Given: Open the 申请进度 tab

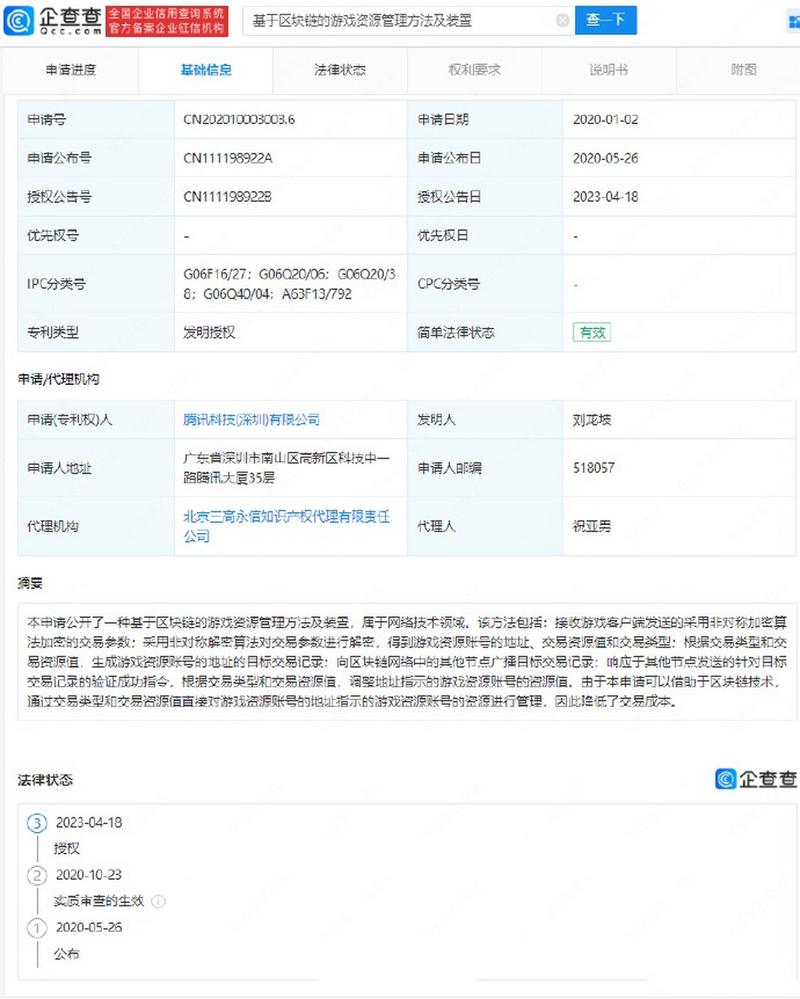Looking at the screenshot, I should tap(71, 70).
